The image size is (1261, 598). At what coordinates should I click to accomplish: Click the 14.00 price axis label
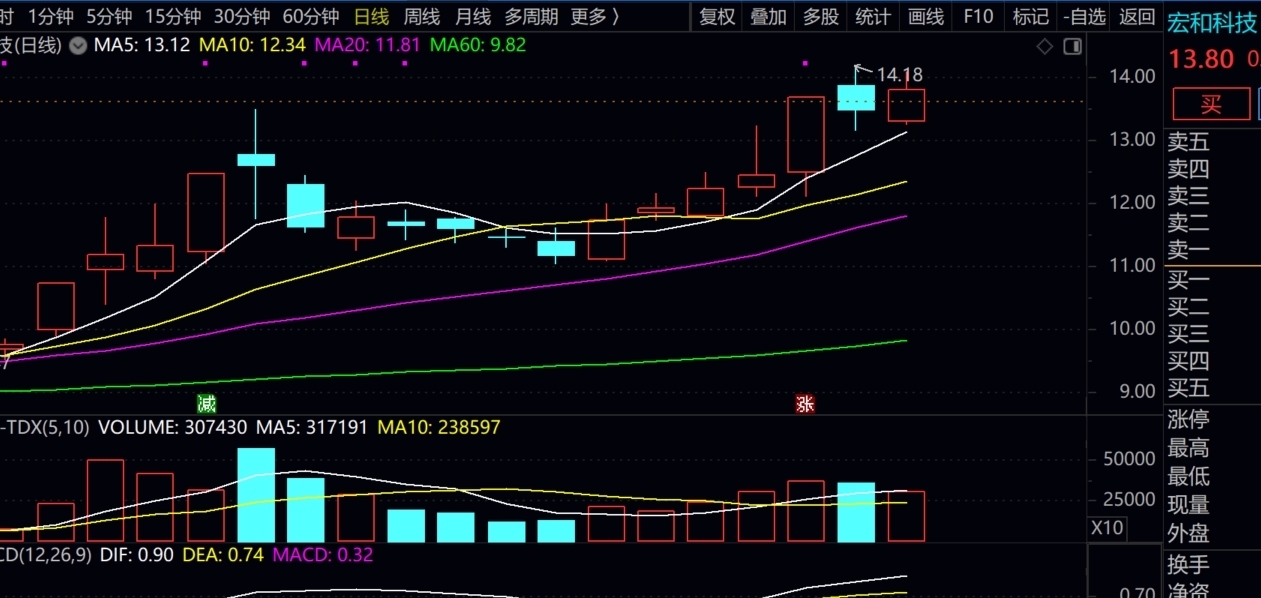click(x=1131, y=76)
